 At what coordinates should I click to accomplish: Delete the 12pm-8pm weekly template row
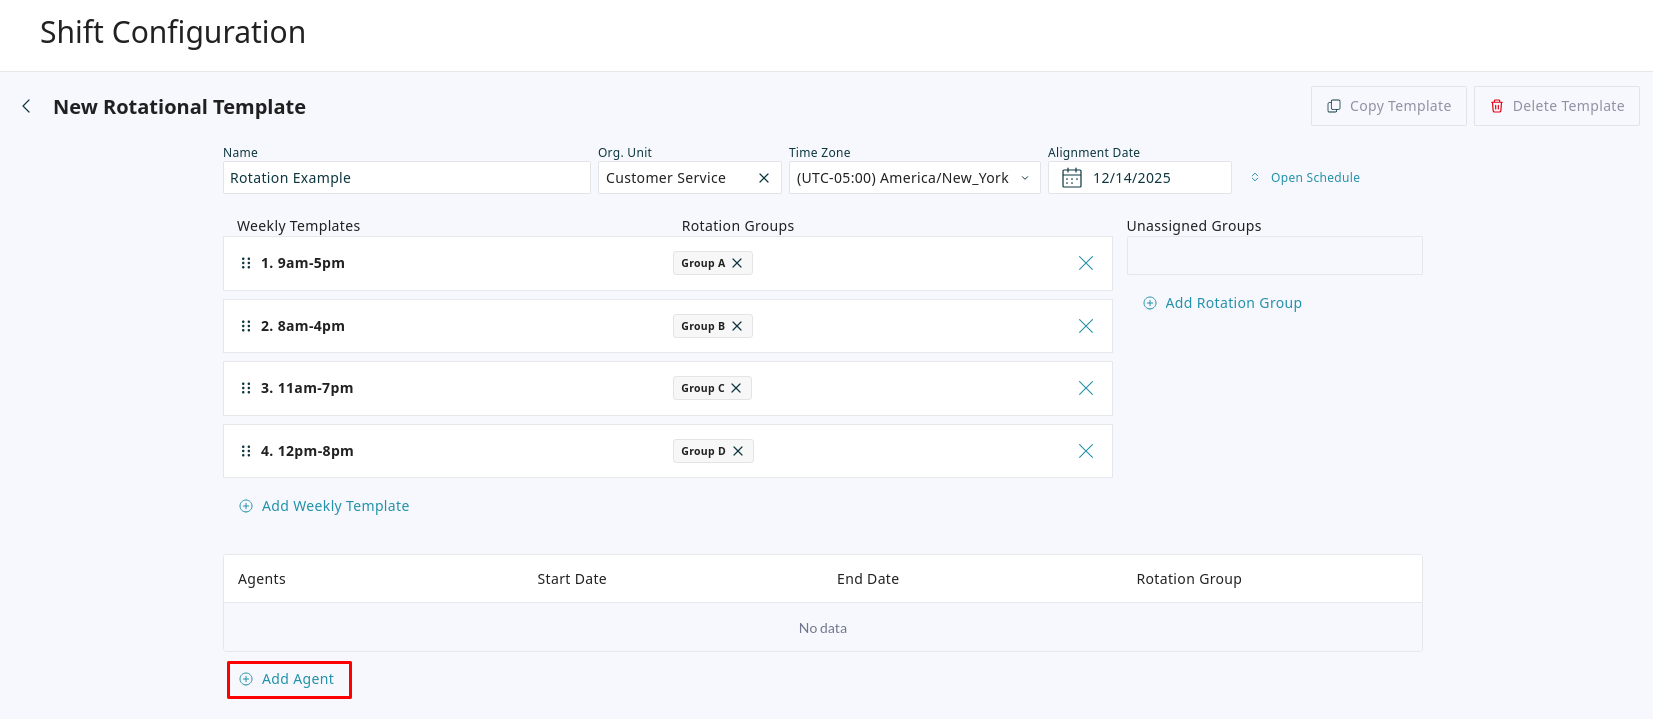1085,451
